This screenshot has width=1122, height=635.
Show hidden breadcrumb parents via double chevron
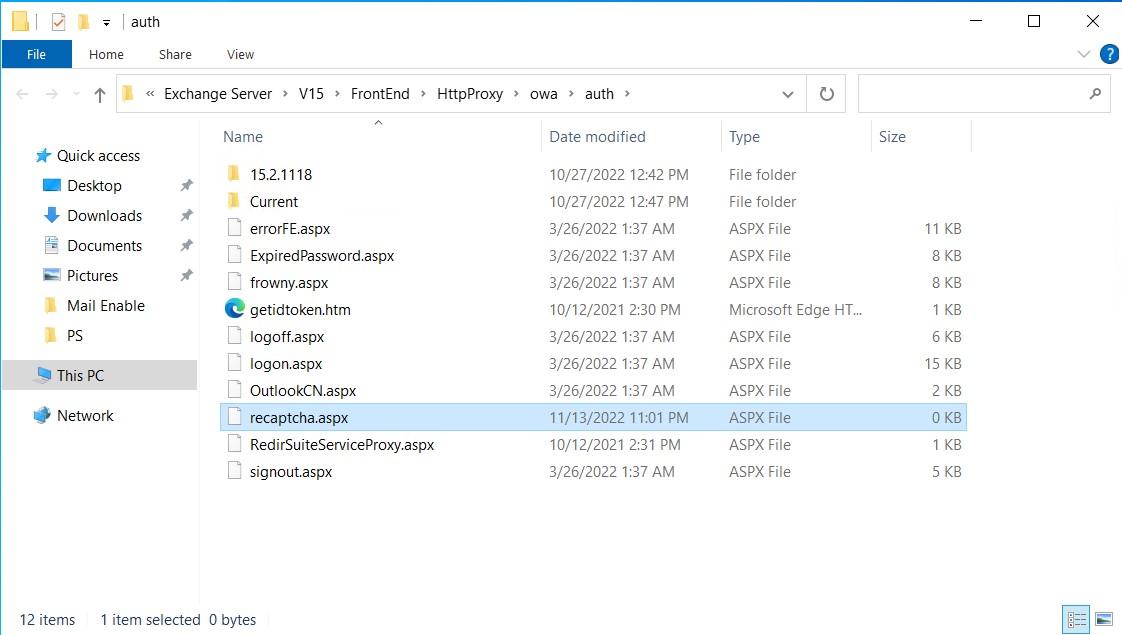150,94
